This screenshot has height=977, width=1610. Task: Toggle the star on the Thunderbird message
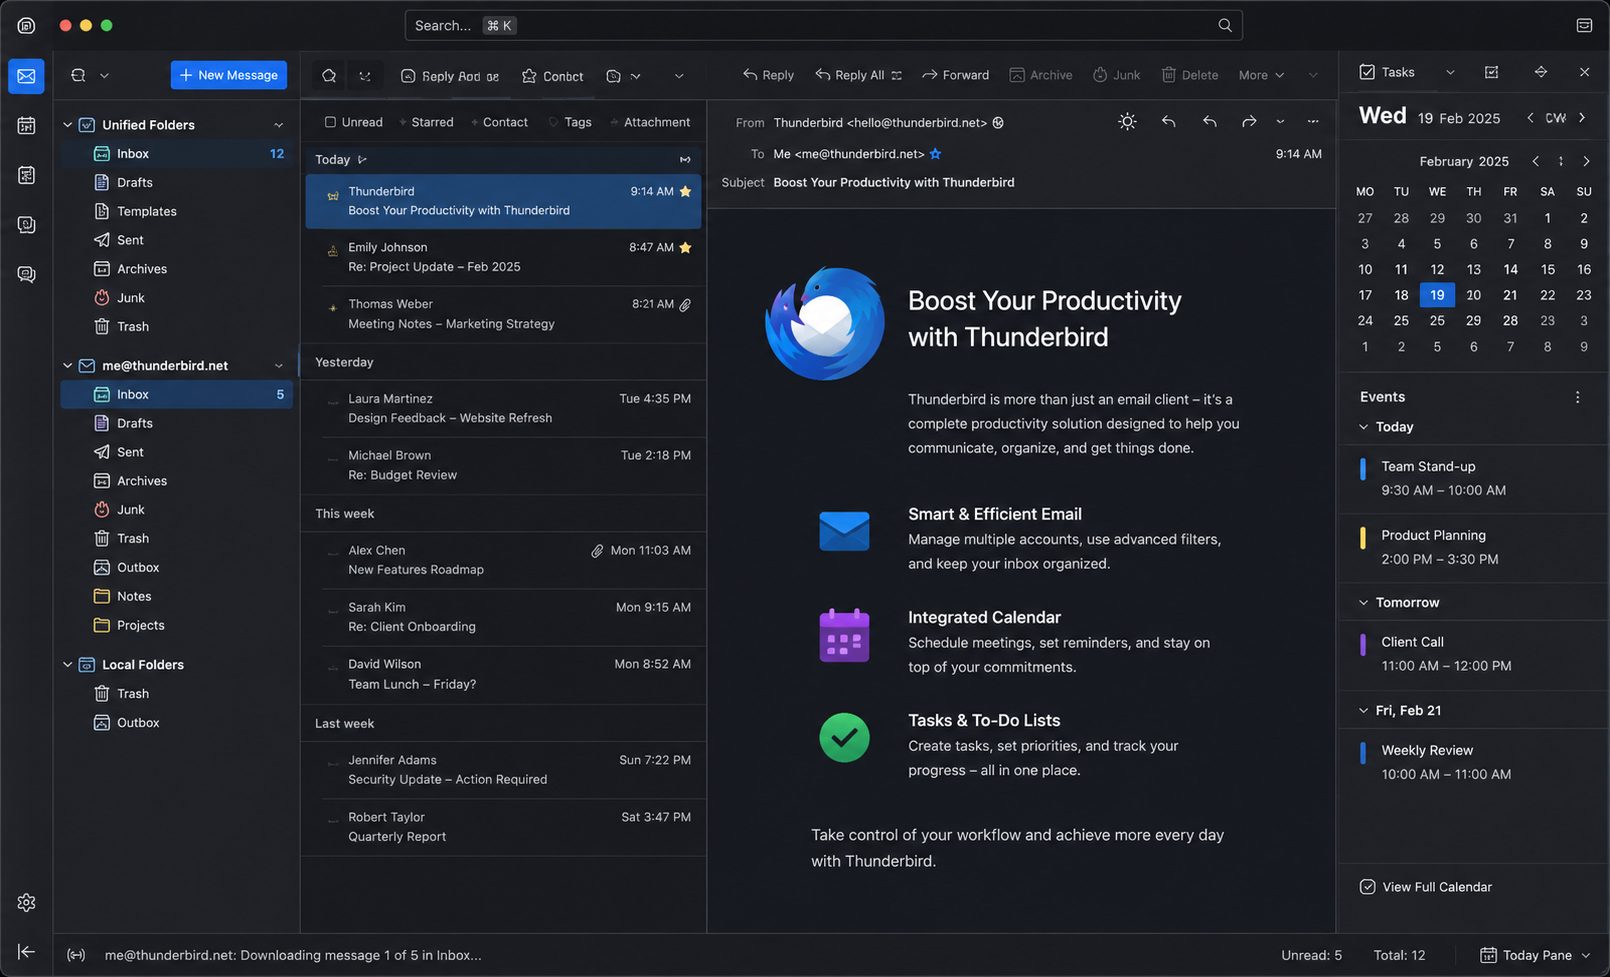click(685, 191)
